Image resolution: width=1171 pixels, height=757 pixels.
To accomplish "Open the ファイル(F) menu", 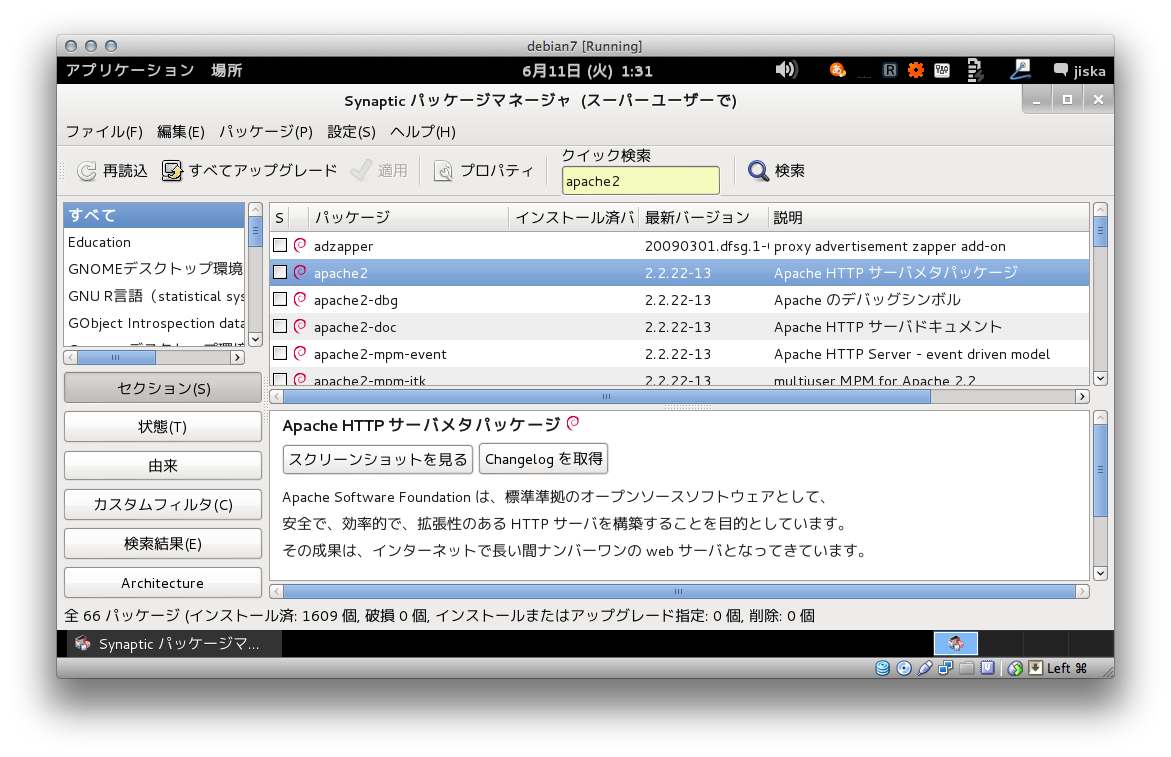I will pos(104,131).
